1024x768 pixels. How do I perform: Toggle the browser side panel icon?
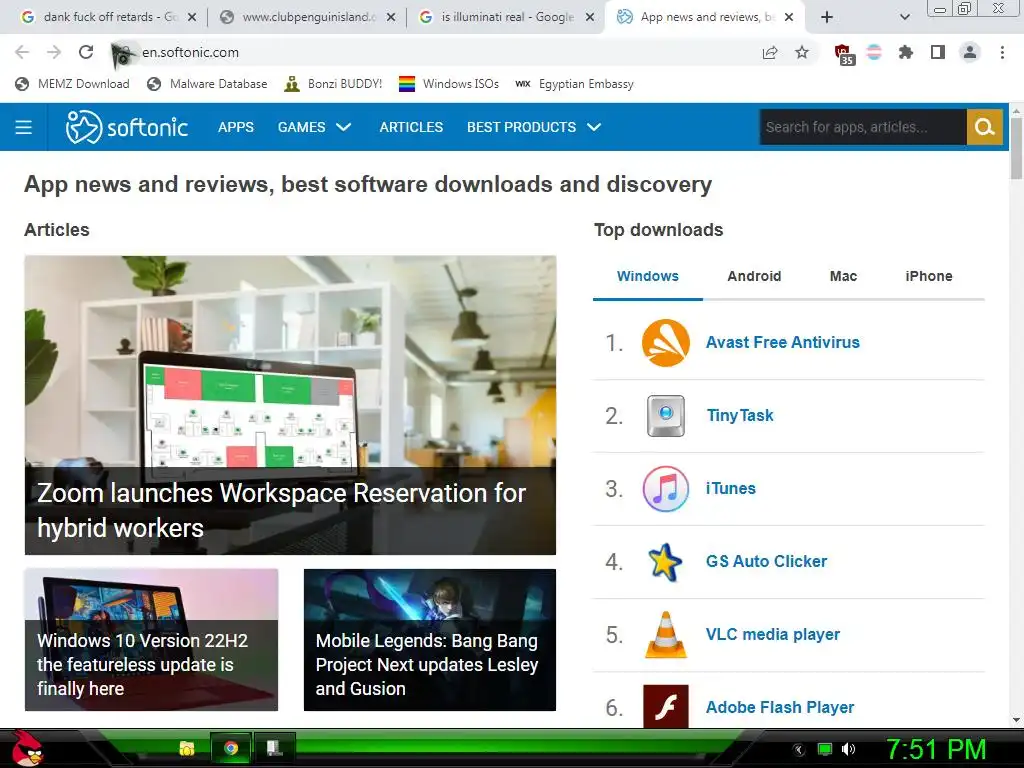pyautogui.click(x=938, y=52)
